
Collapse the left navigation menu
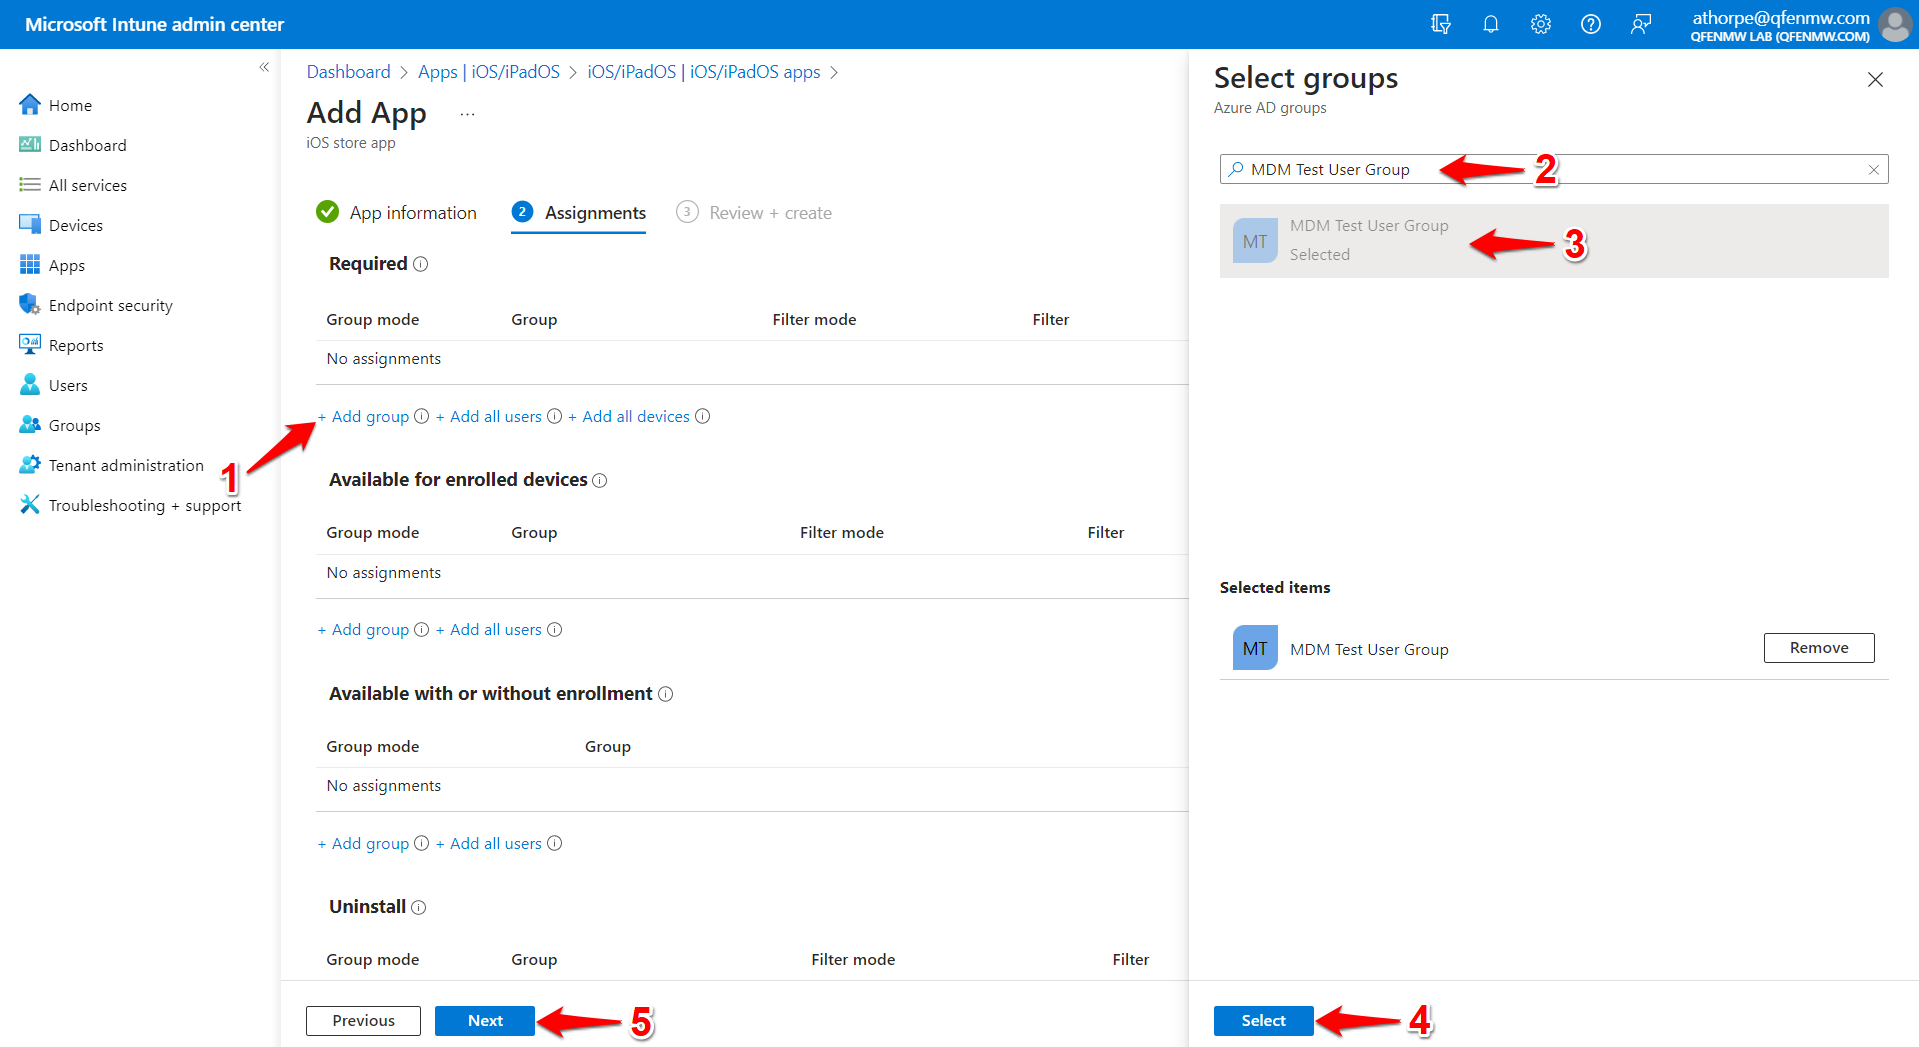click(264, 67)
